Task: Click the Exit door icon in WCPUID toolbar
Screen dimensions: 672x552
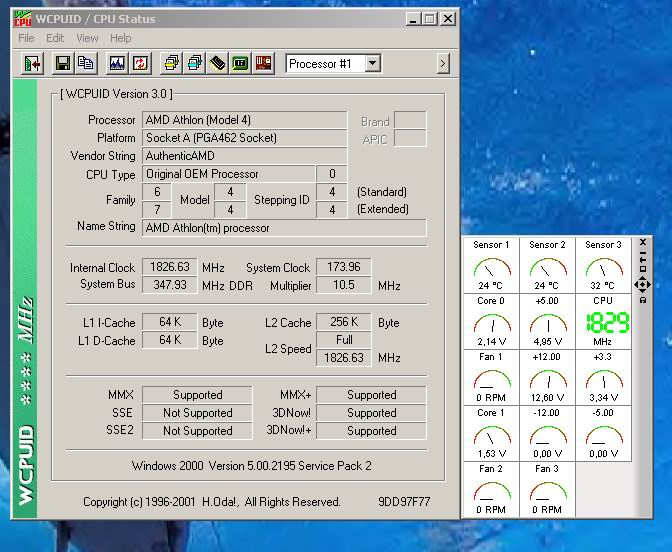Action: point(32,64)
